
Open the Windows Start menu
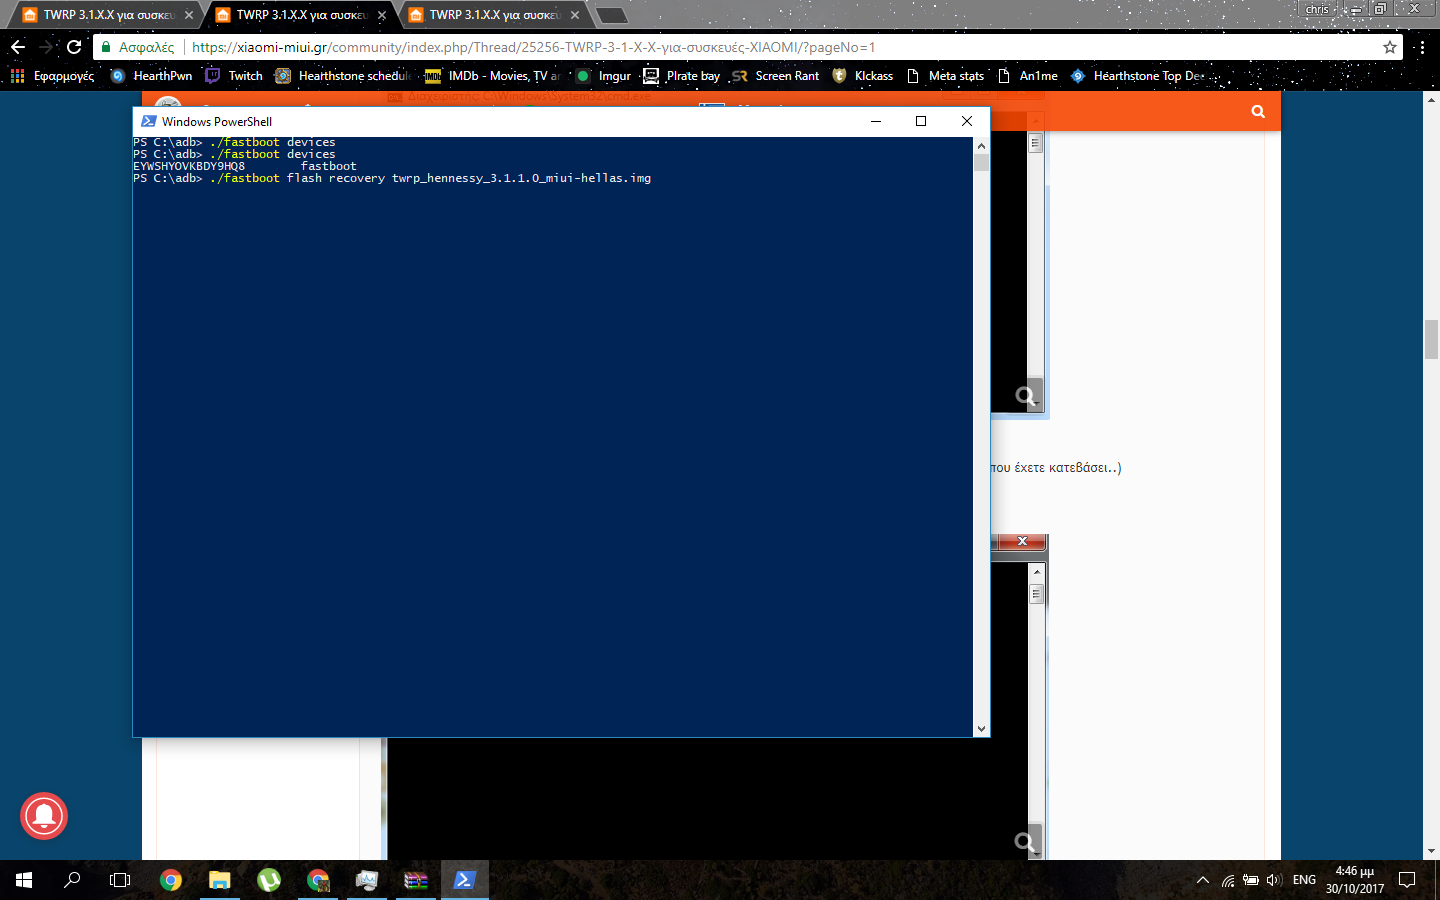point(24,880)
